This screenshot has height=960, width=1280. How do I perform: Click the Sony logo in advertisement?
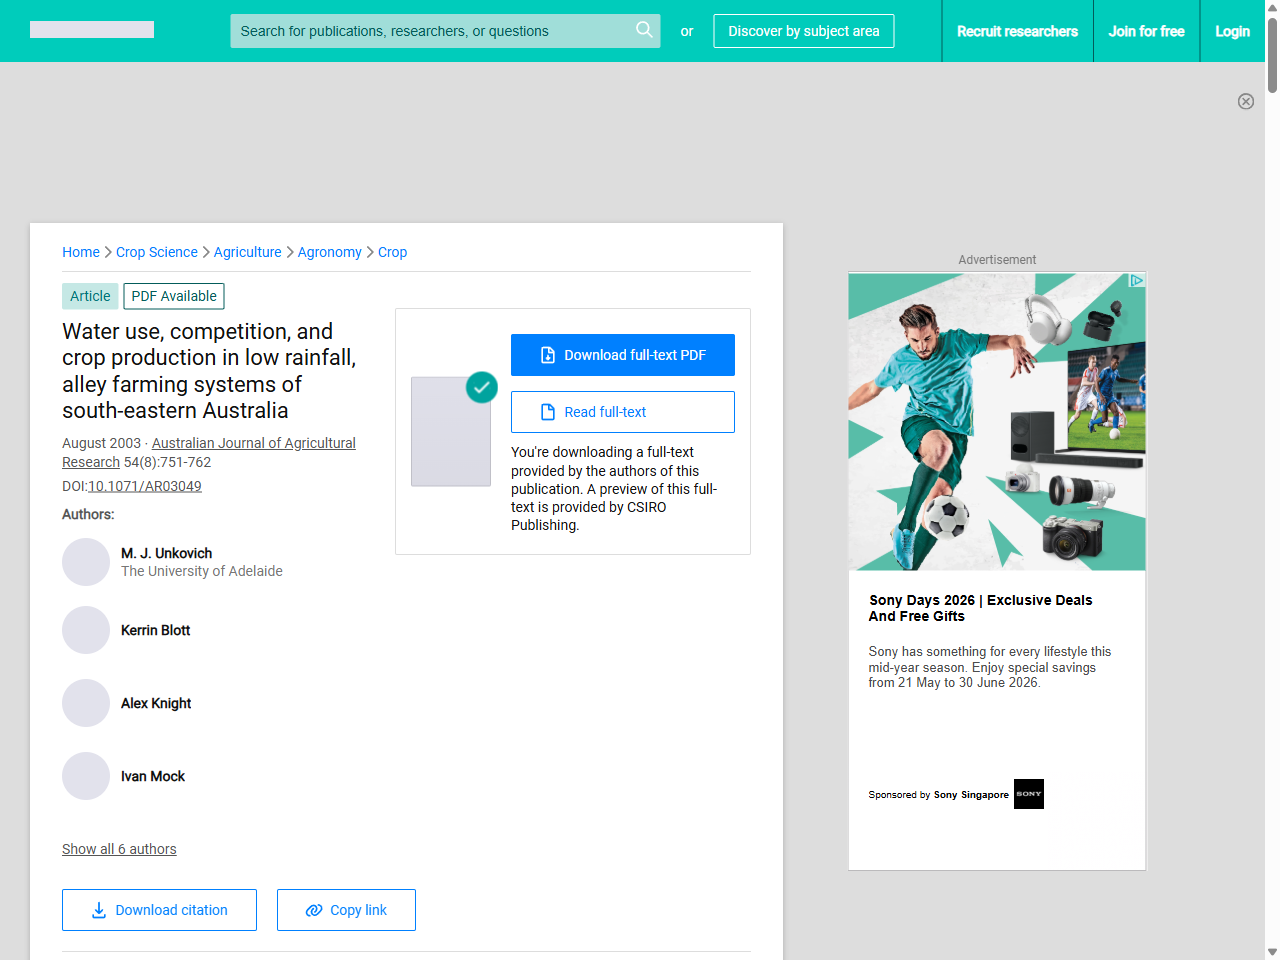pos(1029,794)
